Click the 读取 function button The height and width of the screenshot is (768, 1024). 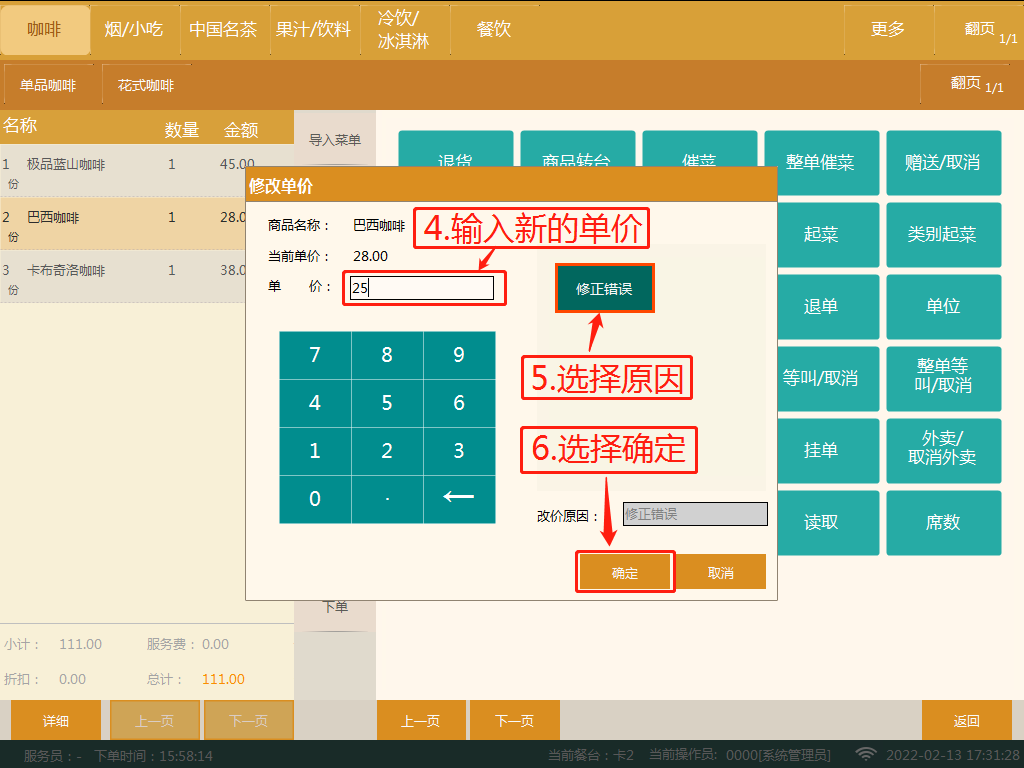pyautogui.click(x=828, y=522)
